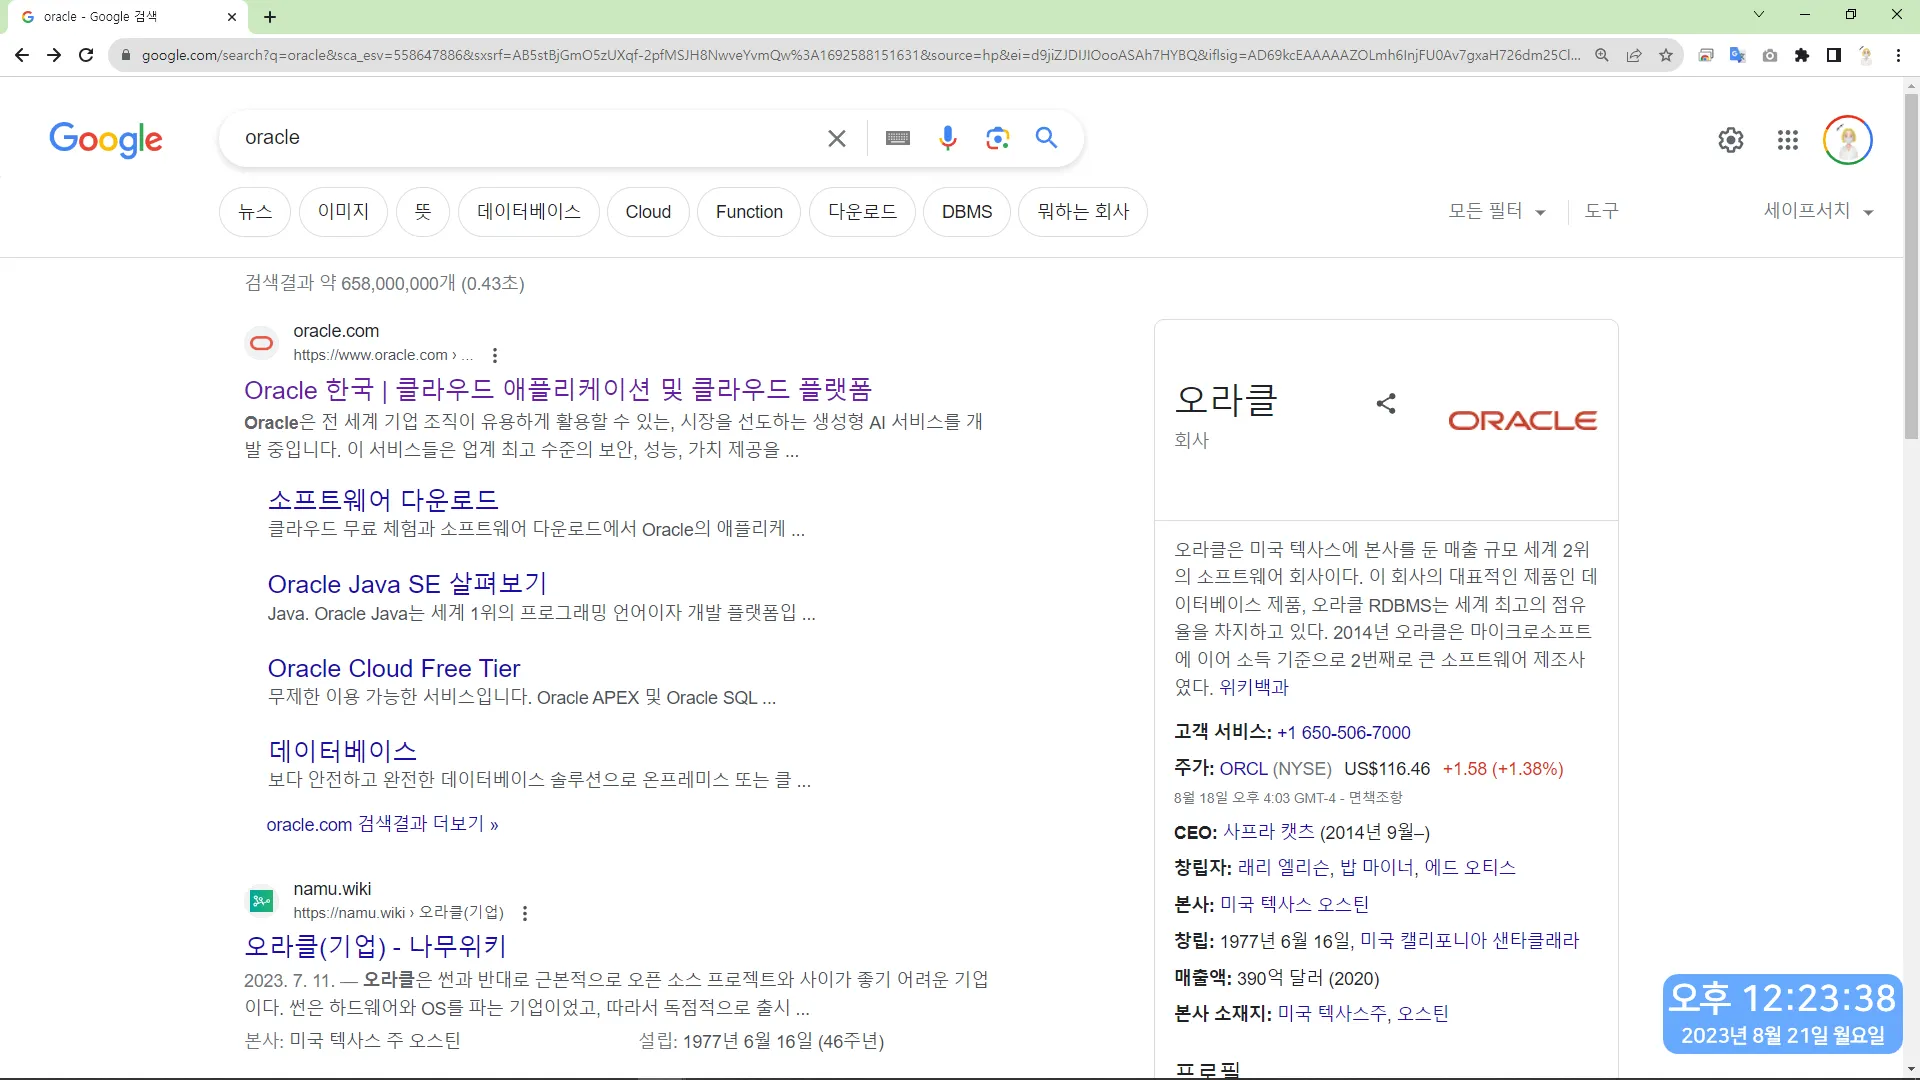This screenshot has height=1080, width=1920.
Task: Open Google search settings gear
Action: click(1731, 140)
